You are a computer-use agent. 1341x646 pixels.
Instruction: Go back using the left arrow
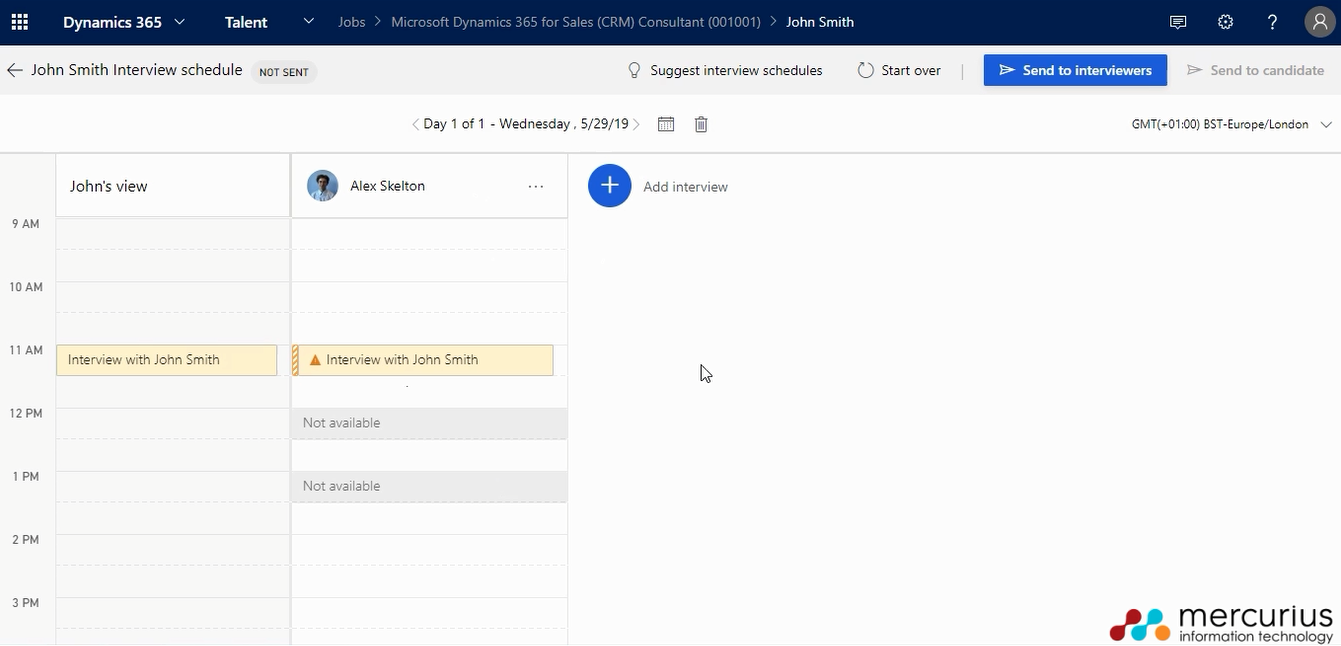[x=15, y=70]
